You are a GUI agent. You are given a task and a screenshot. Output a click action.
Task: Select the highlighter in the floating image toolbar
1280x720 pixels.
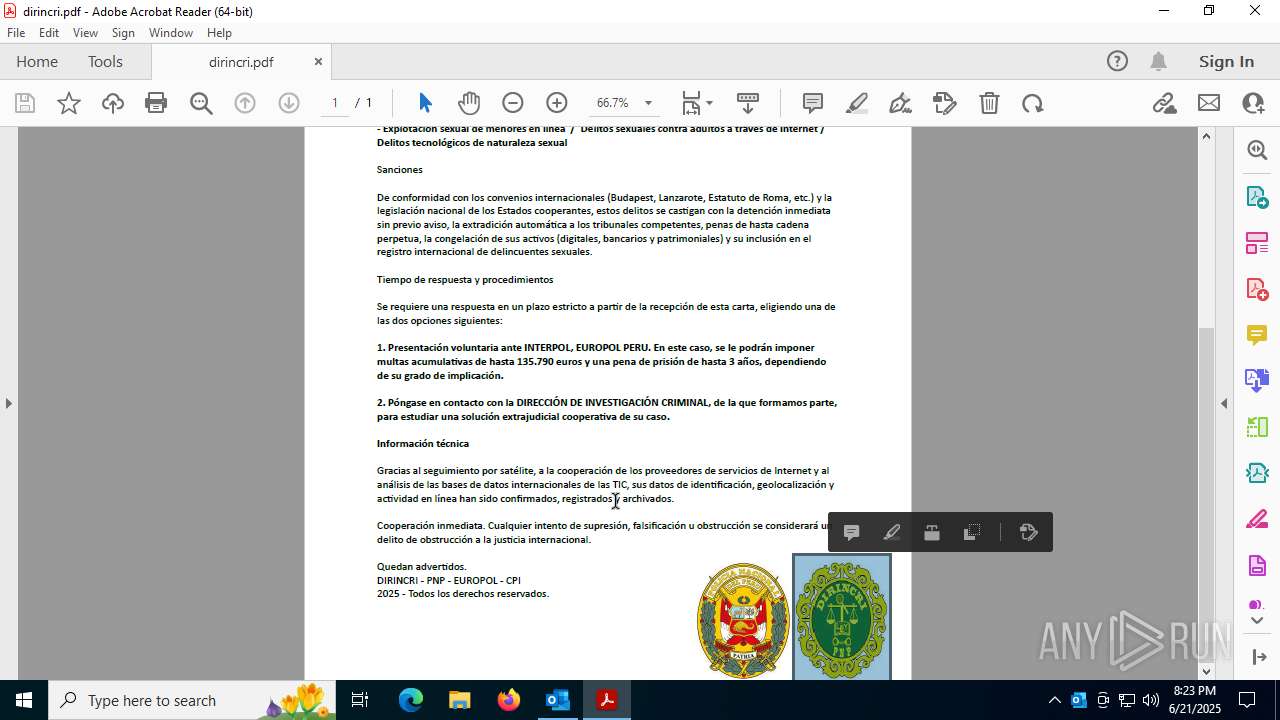(892, 533)
